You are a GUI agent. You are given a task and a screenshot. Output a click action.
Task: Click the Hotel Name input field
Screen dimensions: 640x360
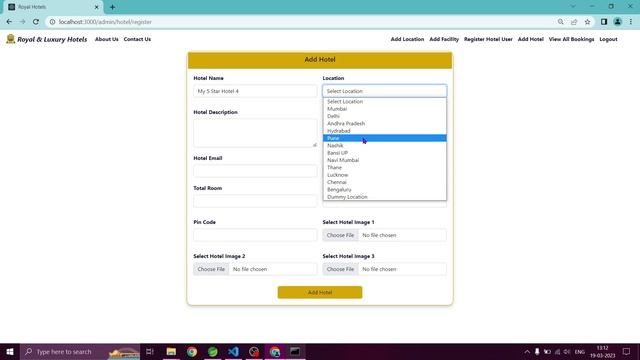(255, 91)
